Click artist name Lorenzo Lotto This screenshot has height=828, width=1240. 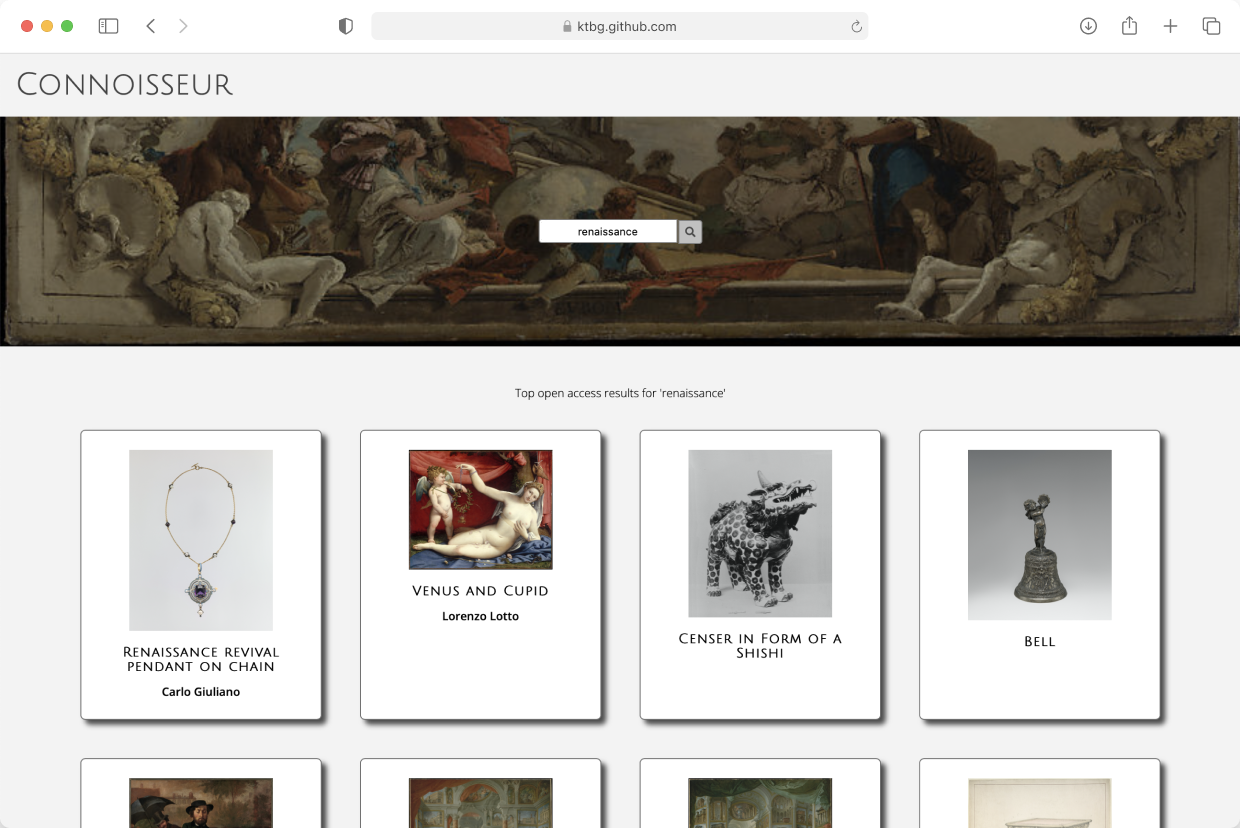480,616
